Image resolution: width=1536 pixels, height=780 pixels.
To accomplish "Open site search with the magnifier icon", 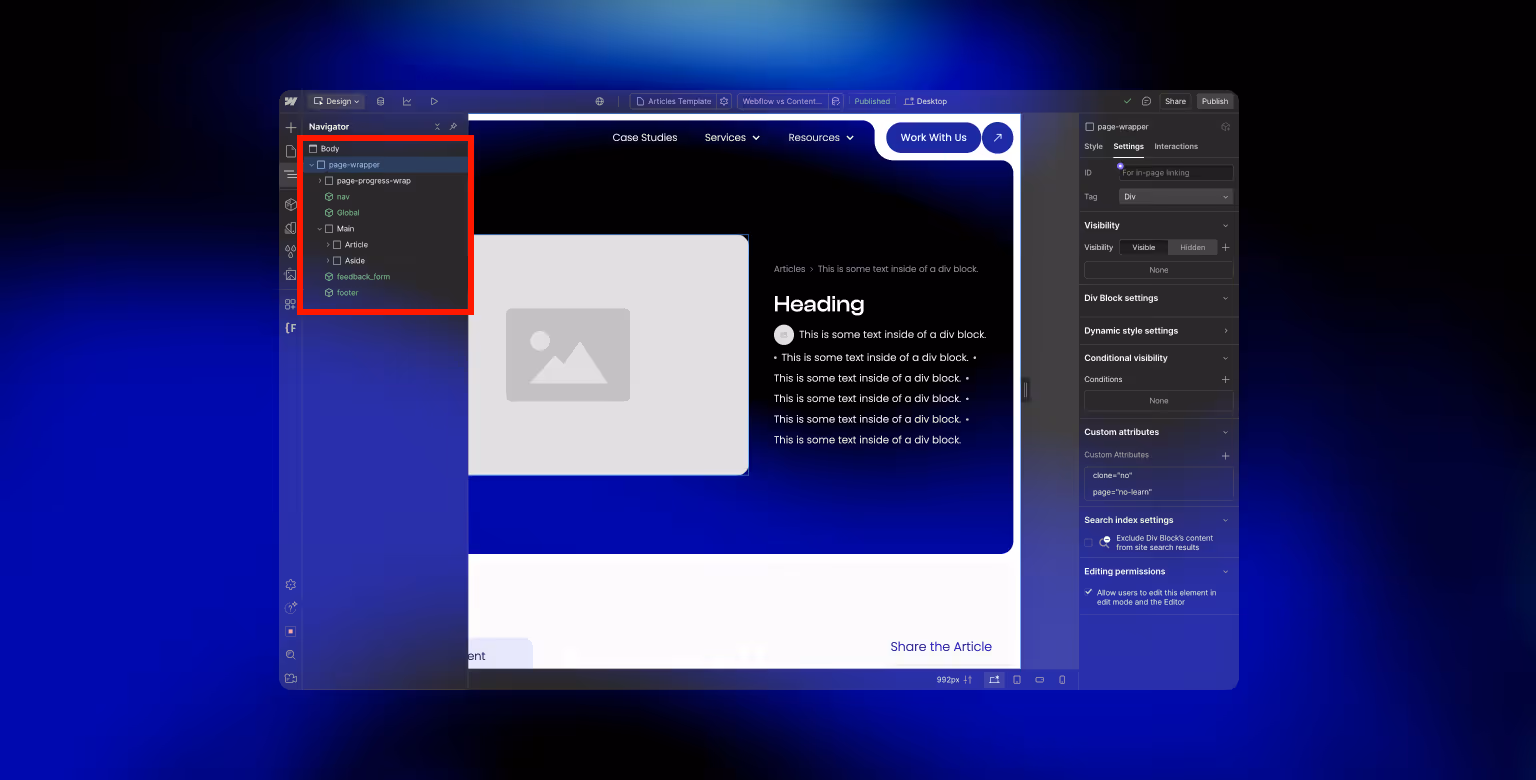I will tap(290, 654).
